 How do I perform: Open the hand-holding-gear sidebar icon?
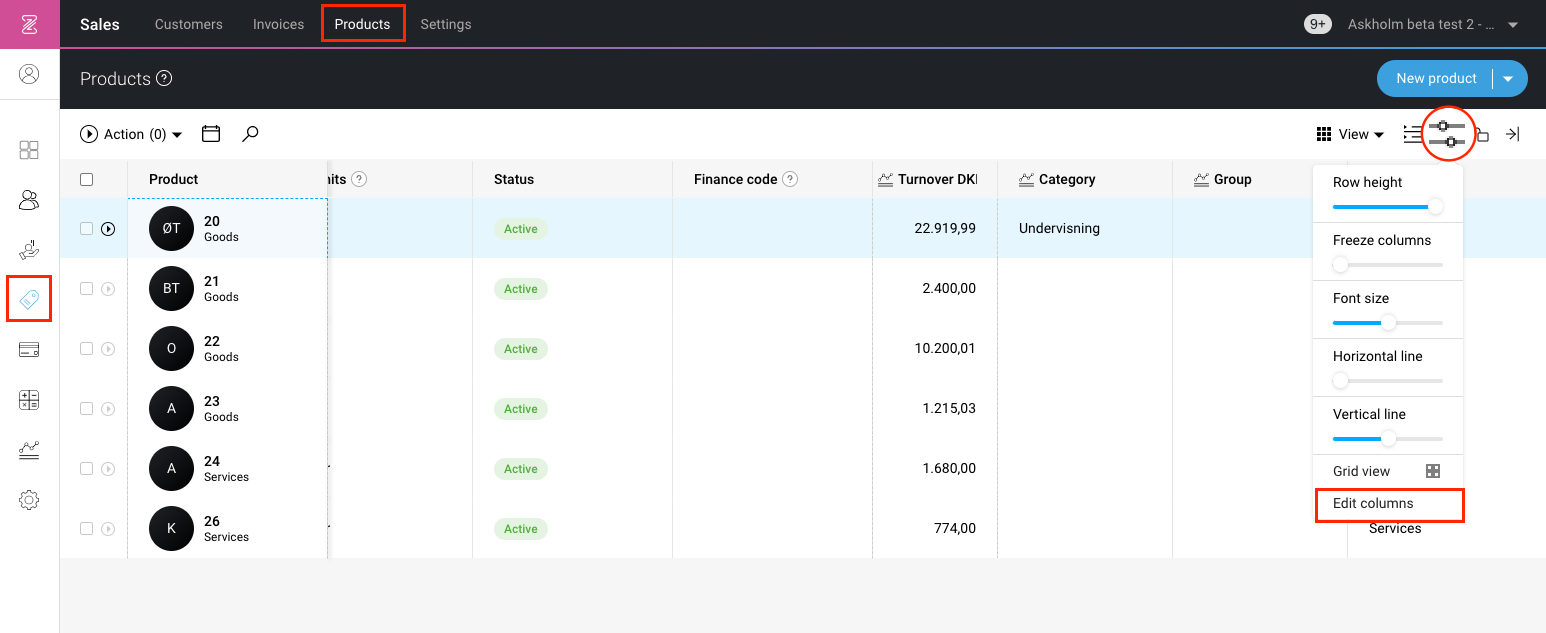point(29,250)
